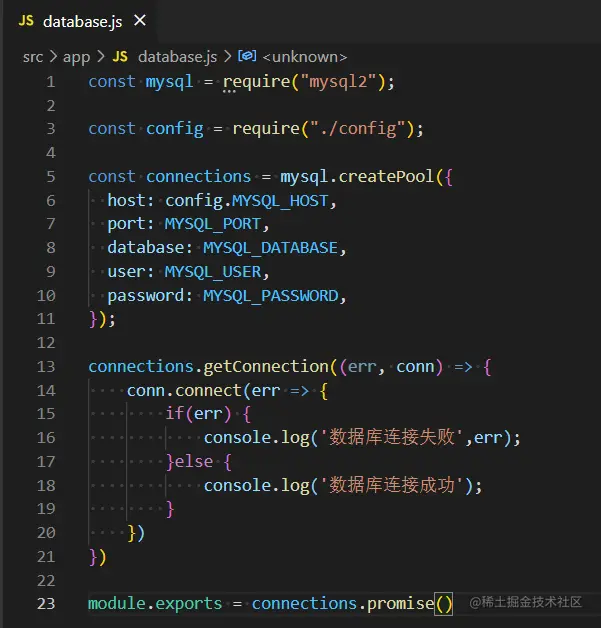Open the <unknown> breadcrumb symbol

305,57
